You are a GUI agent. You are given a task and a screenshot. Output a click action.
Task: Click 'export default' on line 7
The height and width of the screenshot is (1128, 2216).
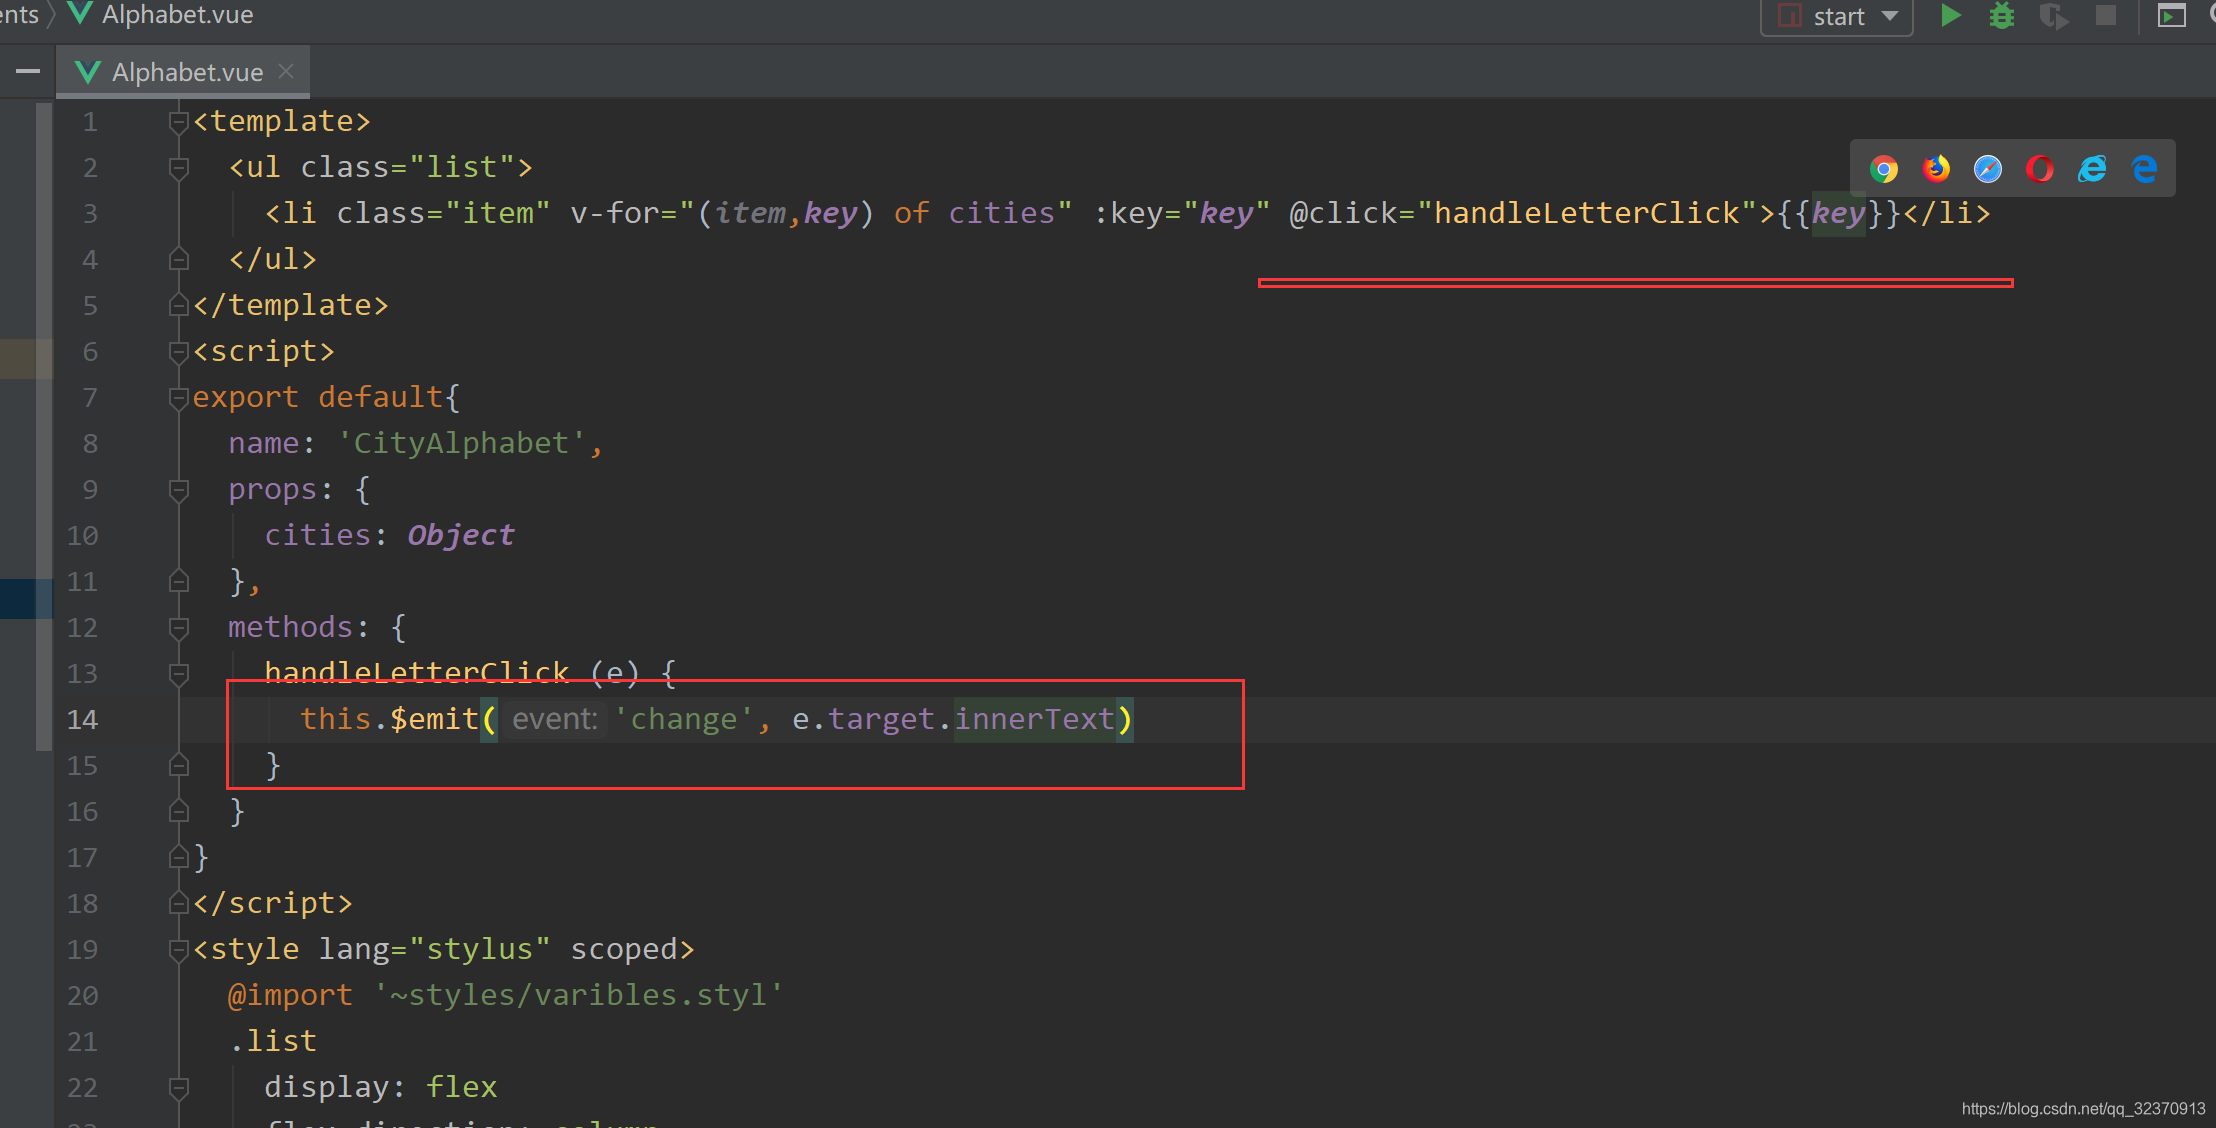point(318,397)
